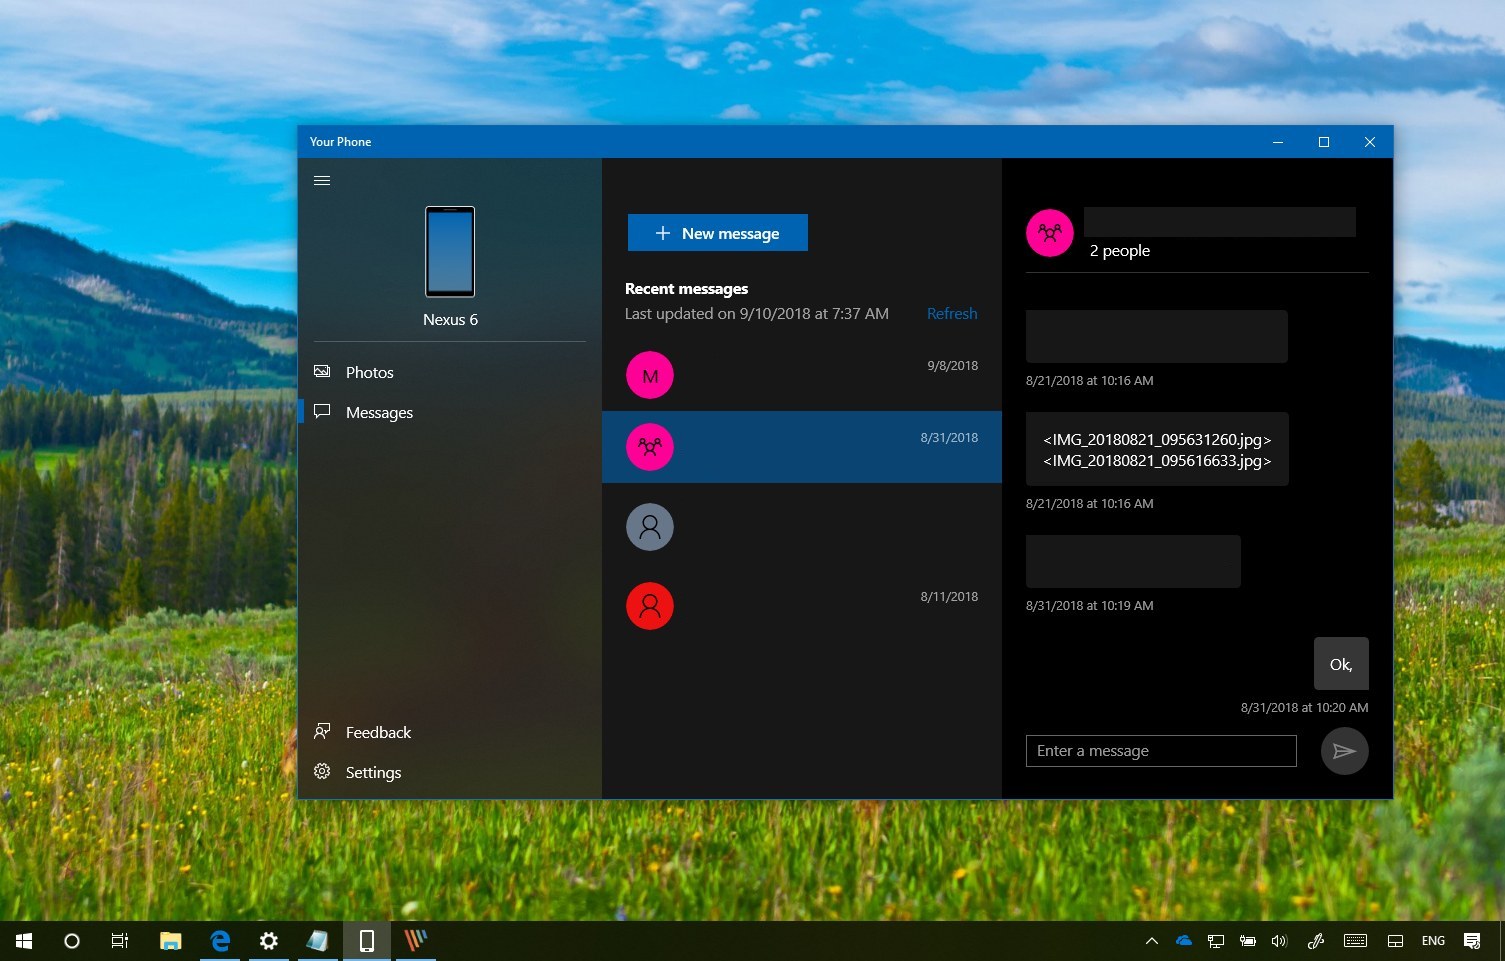Image resolution: width=1505 pixels, height=961 pixels.
Task: Open the Windows Start menu
Action: tap(22, 940)
